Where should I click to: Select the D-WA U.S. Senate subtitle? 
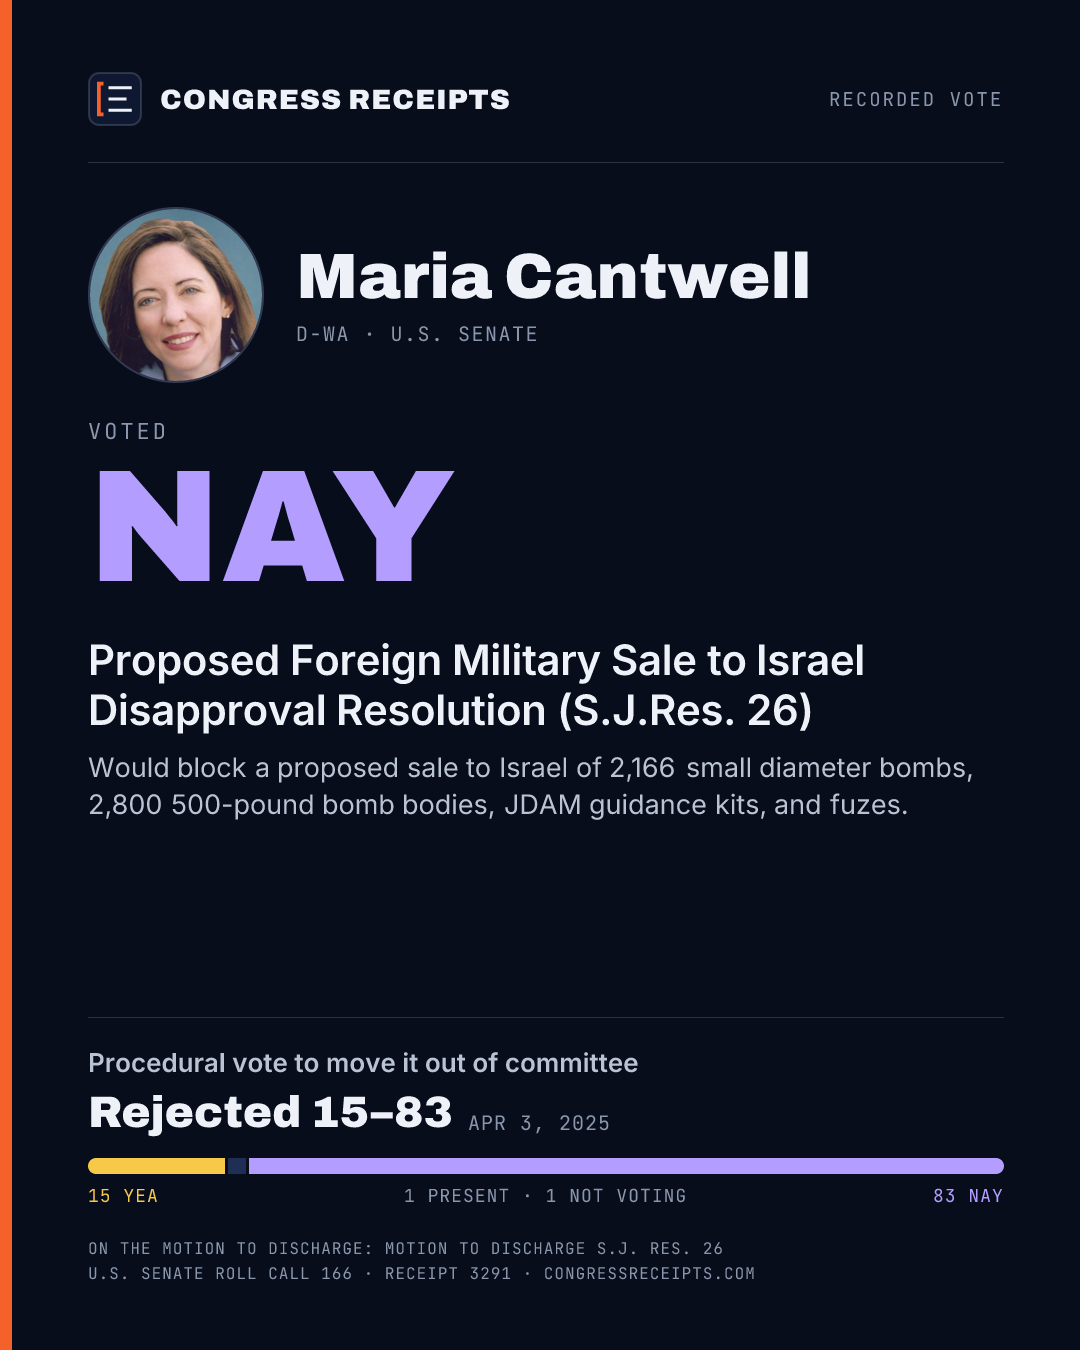point(417,334)
